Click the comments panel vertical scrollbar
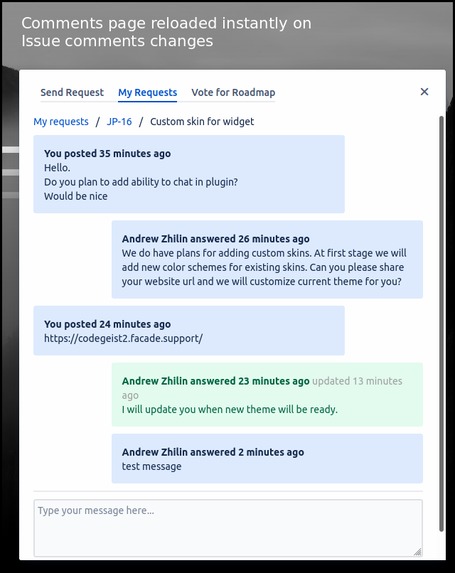Screen dimensions: 455x573 441,324
